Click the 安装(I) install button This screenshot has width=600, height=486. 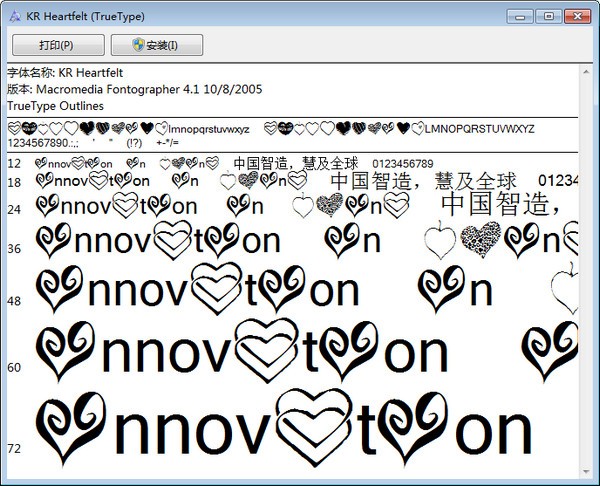click(x=157, y=45)
